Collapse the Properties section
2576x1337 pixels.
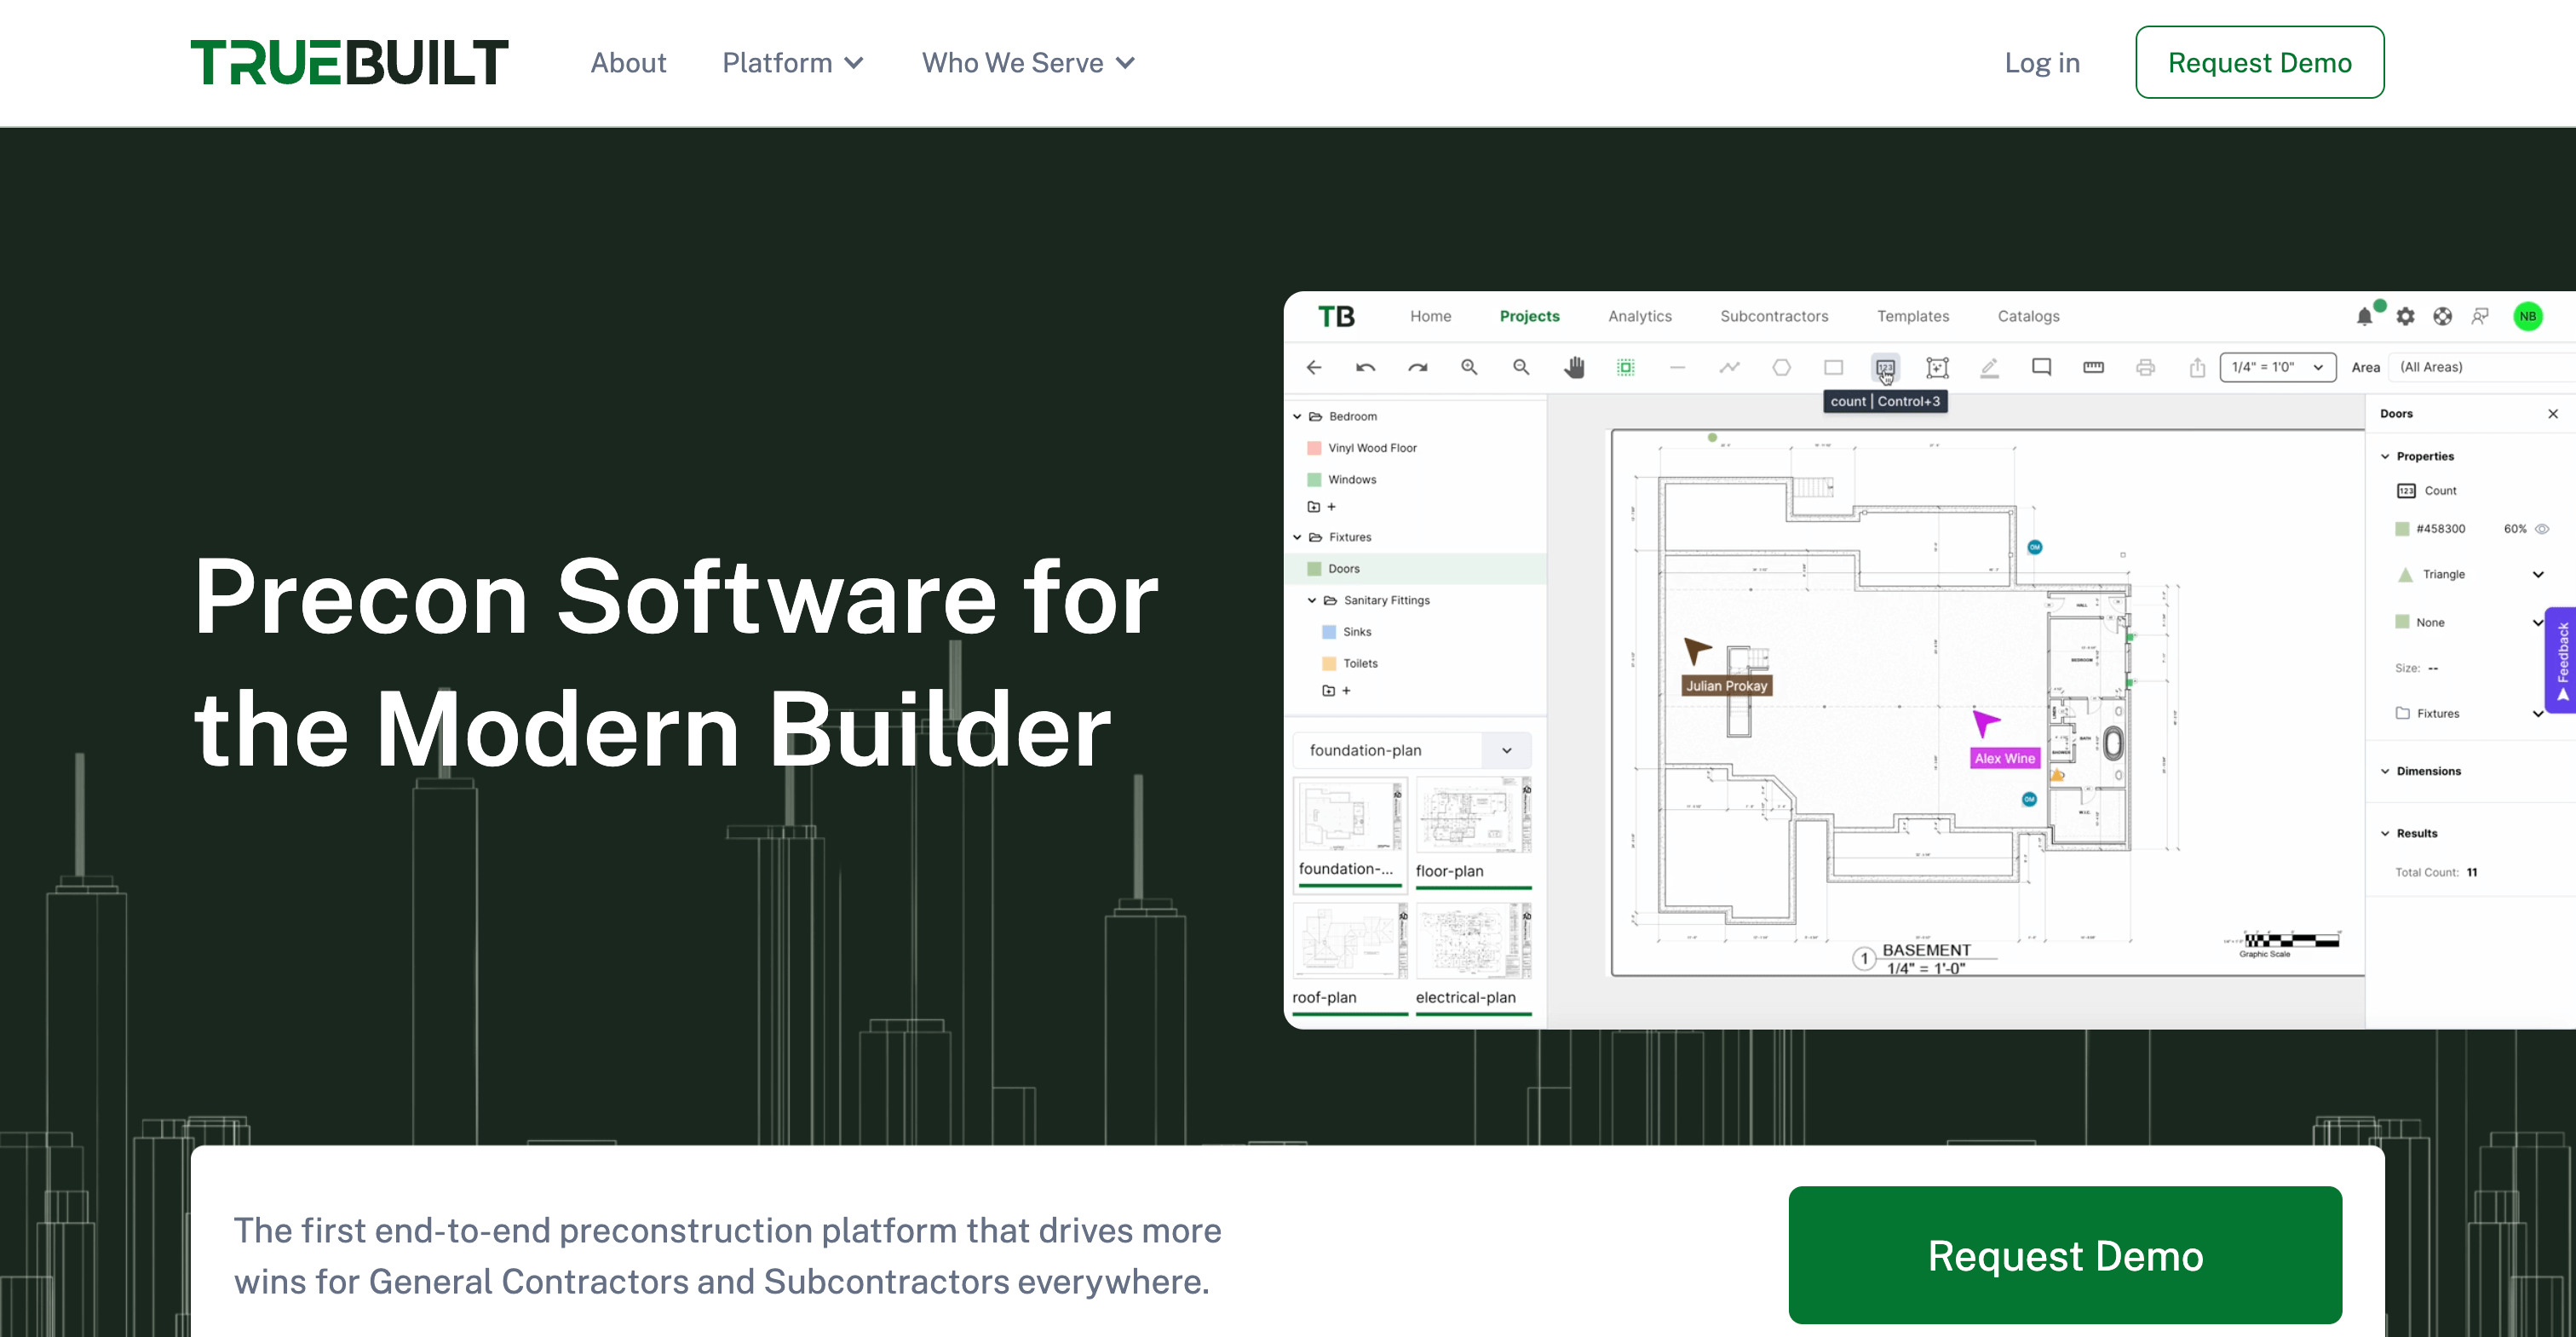point(2384,456)
